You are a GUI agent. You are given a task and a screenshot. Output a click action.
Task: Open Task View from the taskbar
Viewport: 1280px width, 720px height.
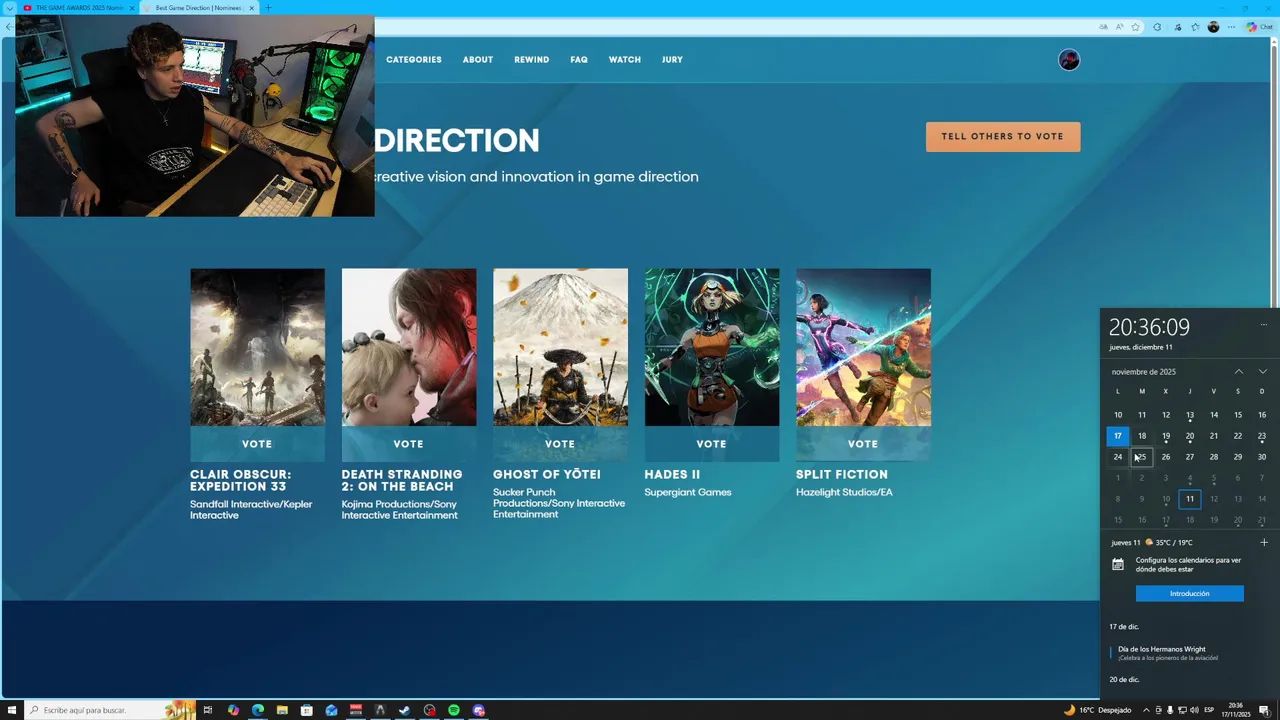click(208, 710)
